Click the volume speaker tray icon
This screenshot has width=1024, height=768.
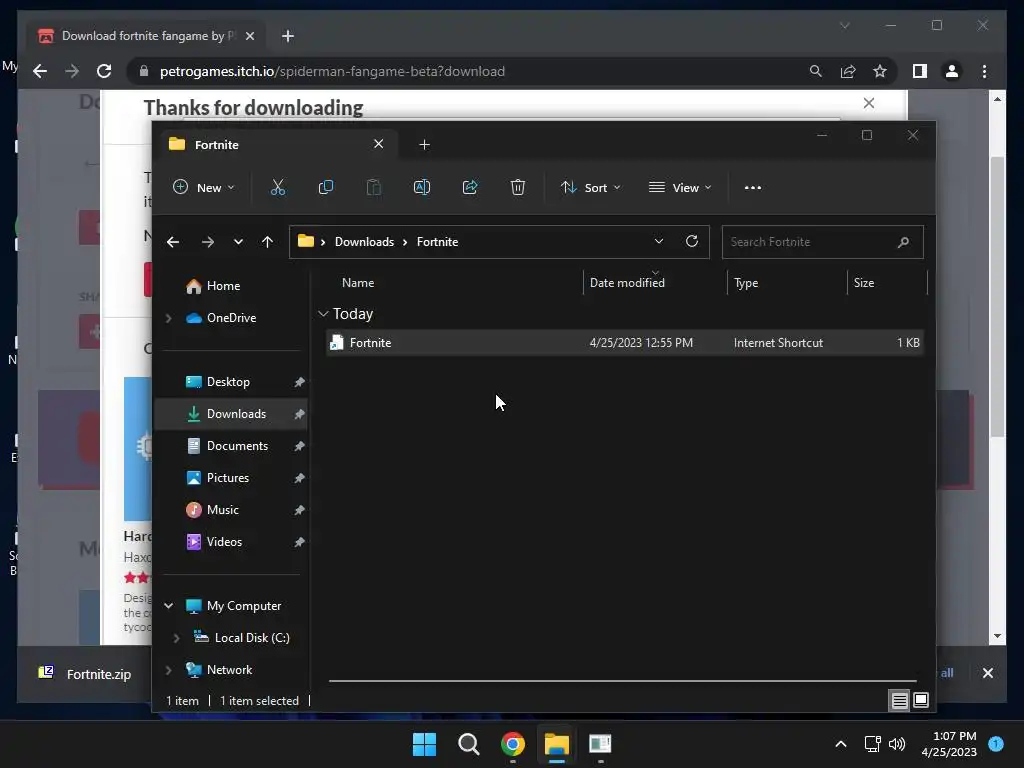[x=897, y=744]
